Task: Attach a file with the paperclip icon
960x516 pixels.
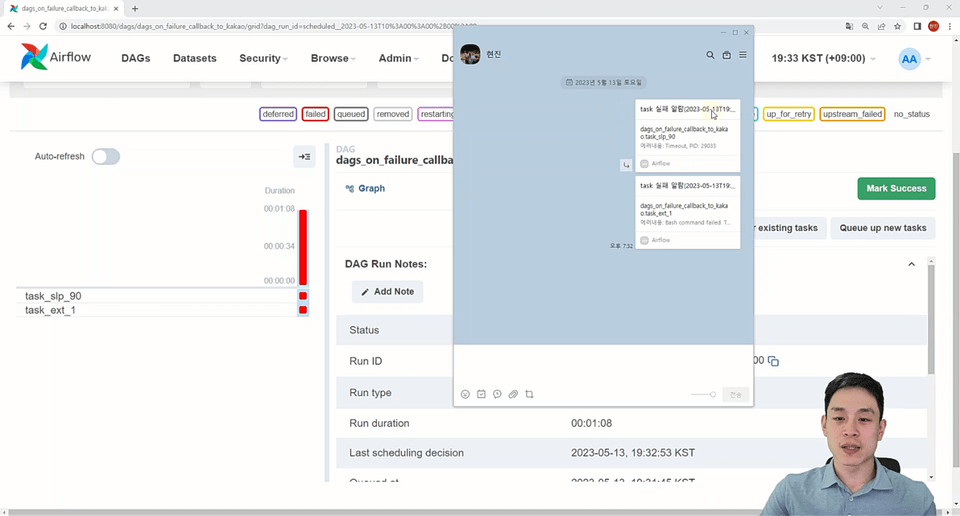Action: click(x=513, y=394)
